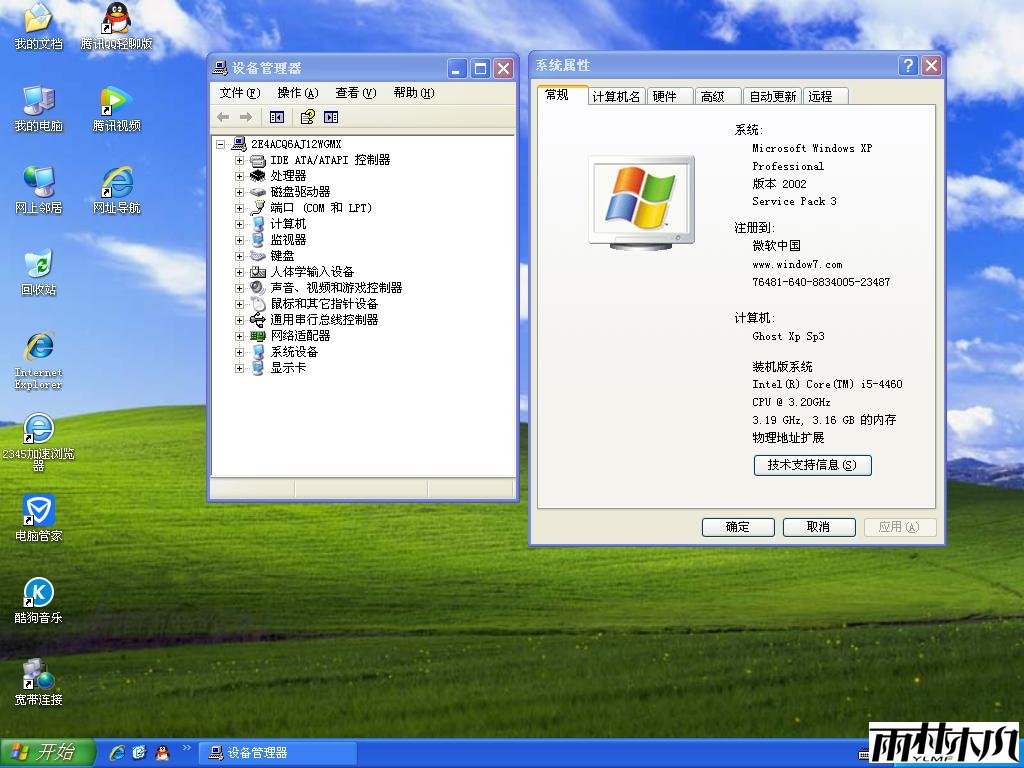Click the Show/Hide Console Tree toolbar icon
Screen dimensions: 1024x768
coord(277,116)
